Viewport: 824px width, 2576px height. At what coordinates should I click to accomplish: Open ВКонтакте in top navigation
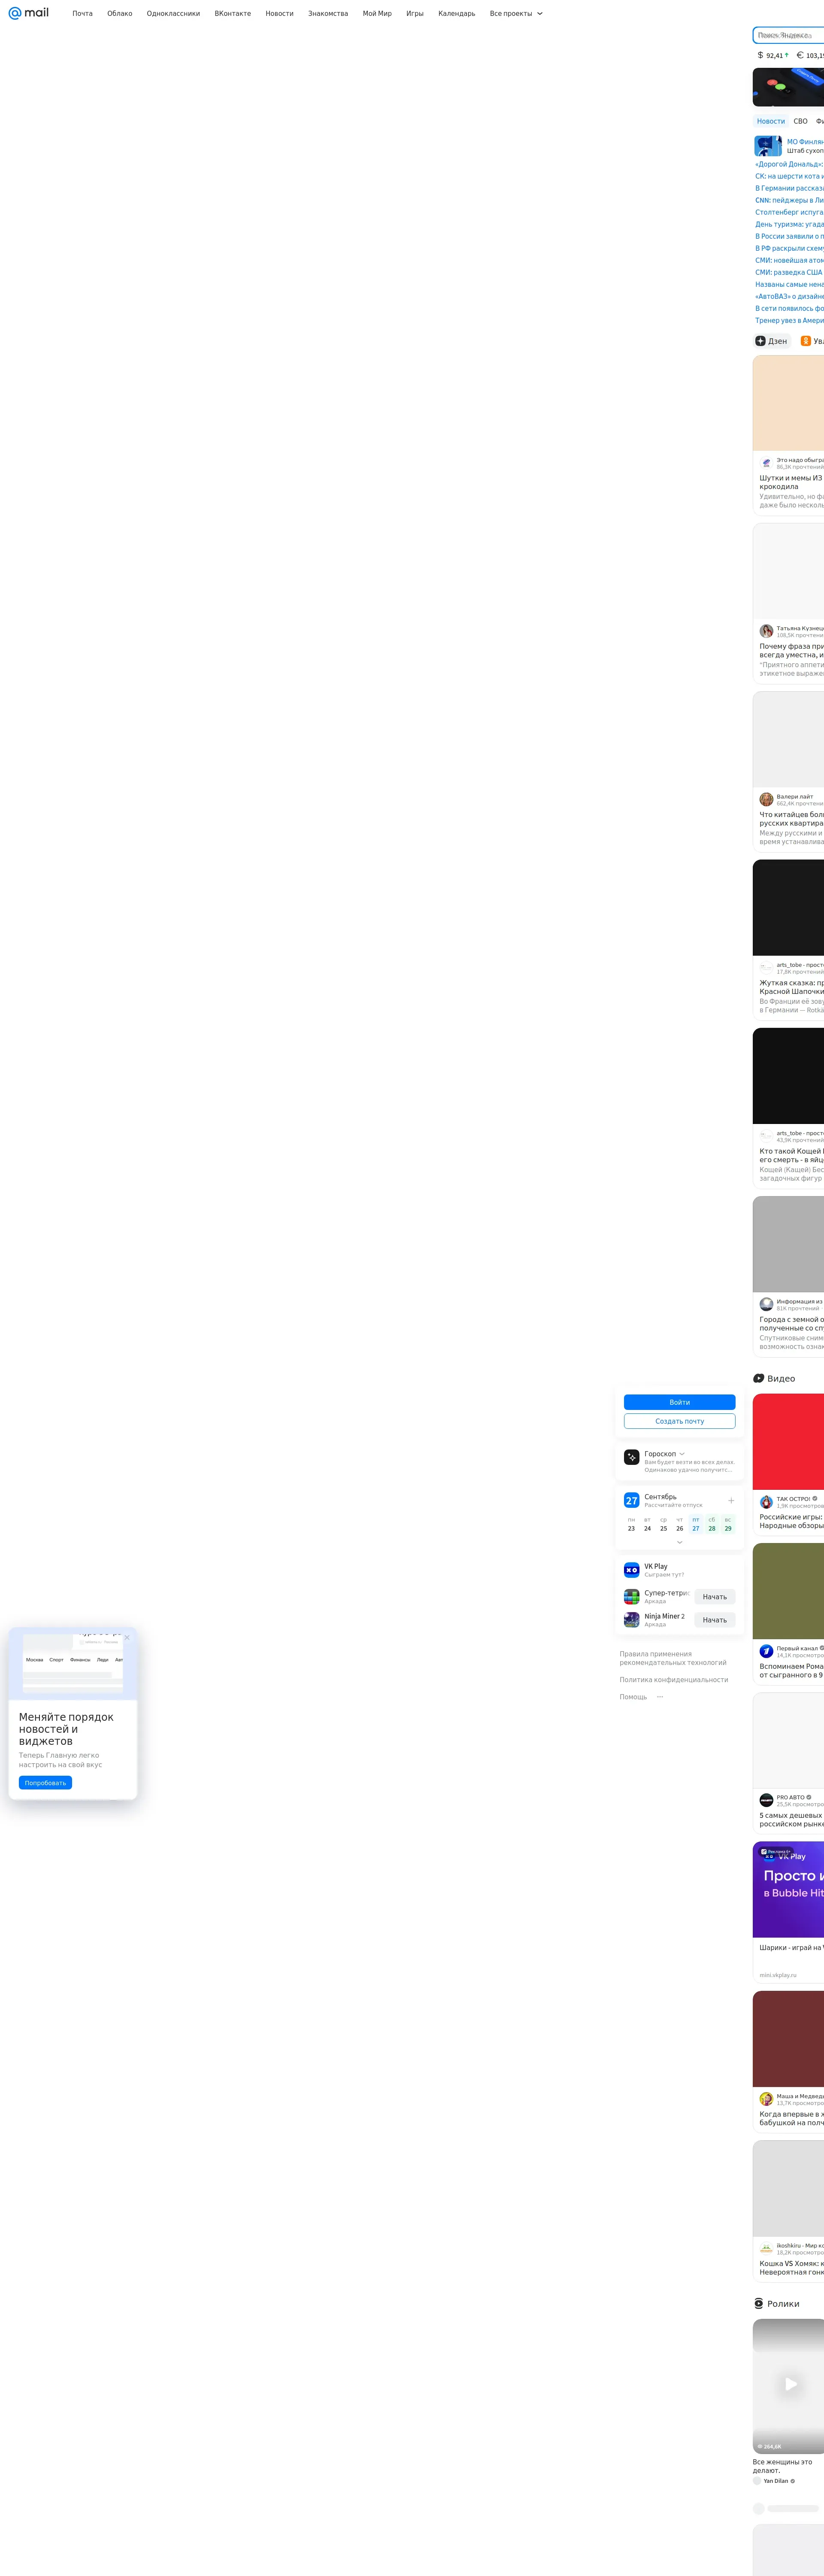[x=233, y=13]
